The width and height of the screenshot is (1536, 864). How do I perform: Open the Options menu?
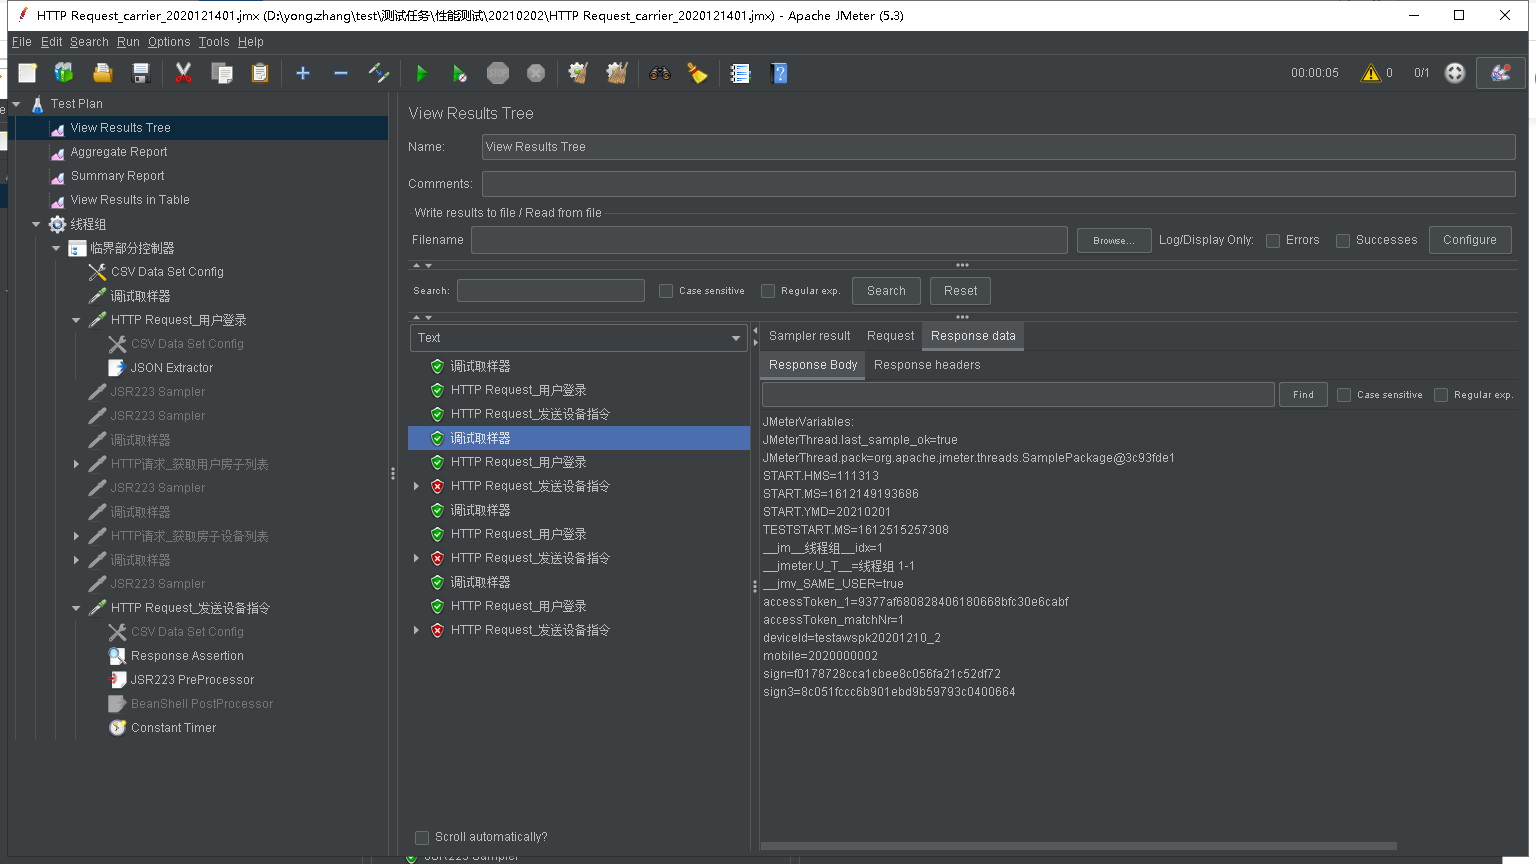pos(168,42)
